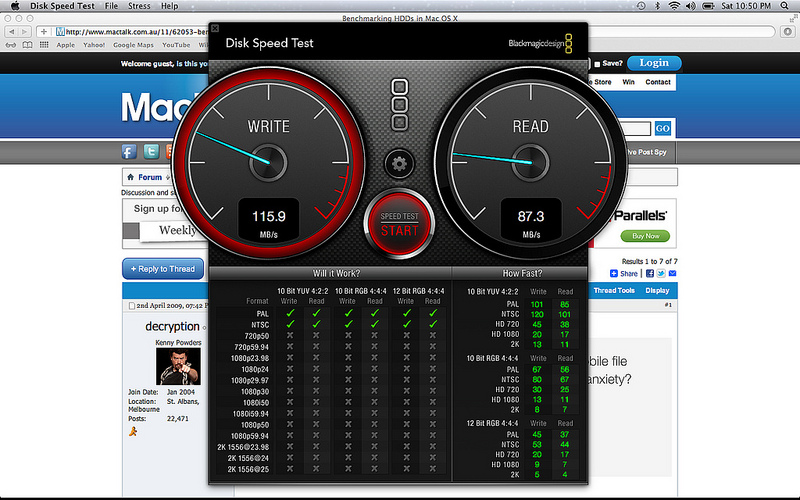Click the READ speed gauge
Screen dimensions: 800x500
click(x=531, y=162)
